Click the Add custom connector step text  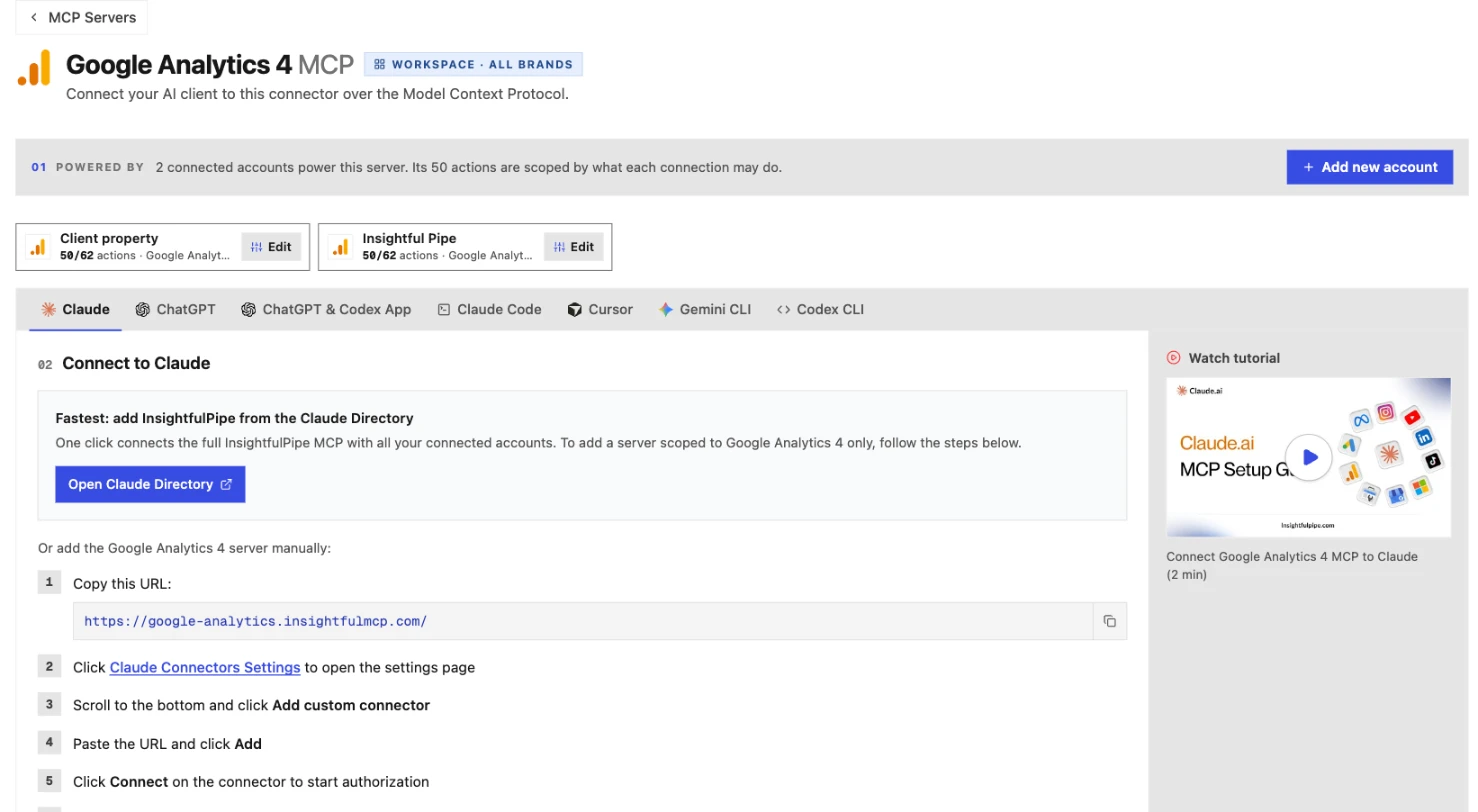pos(251,706)
